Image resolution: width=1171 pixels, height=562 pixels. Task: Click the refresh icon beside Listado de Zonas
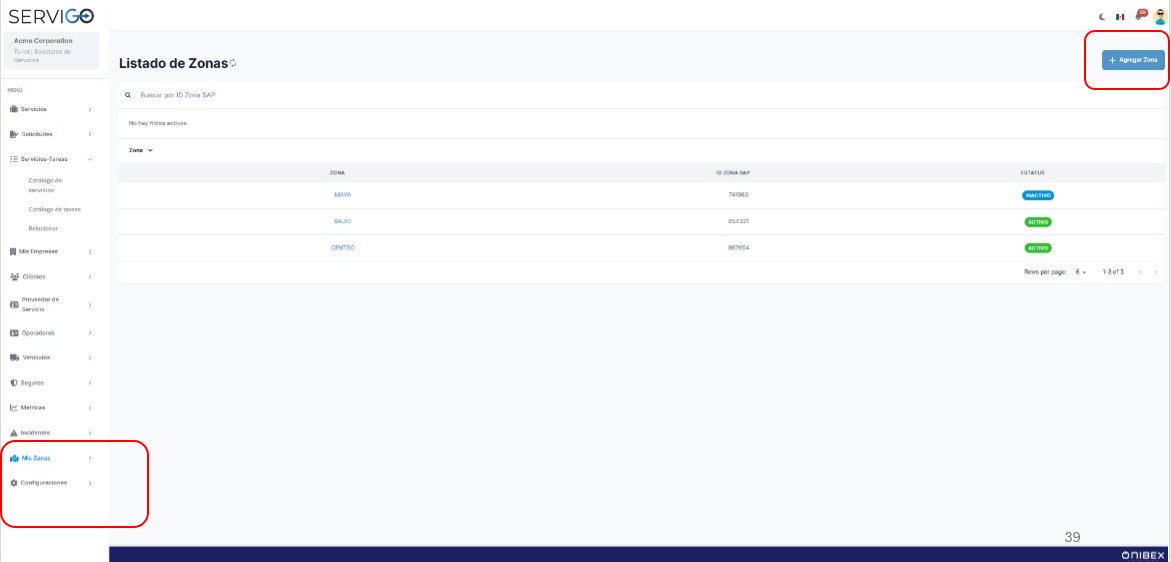(x=233, y=63)
